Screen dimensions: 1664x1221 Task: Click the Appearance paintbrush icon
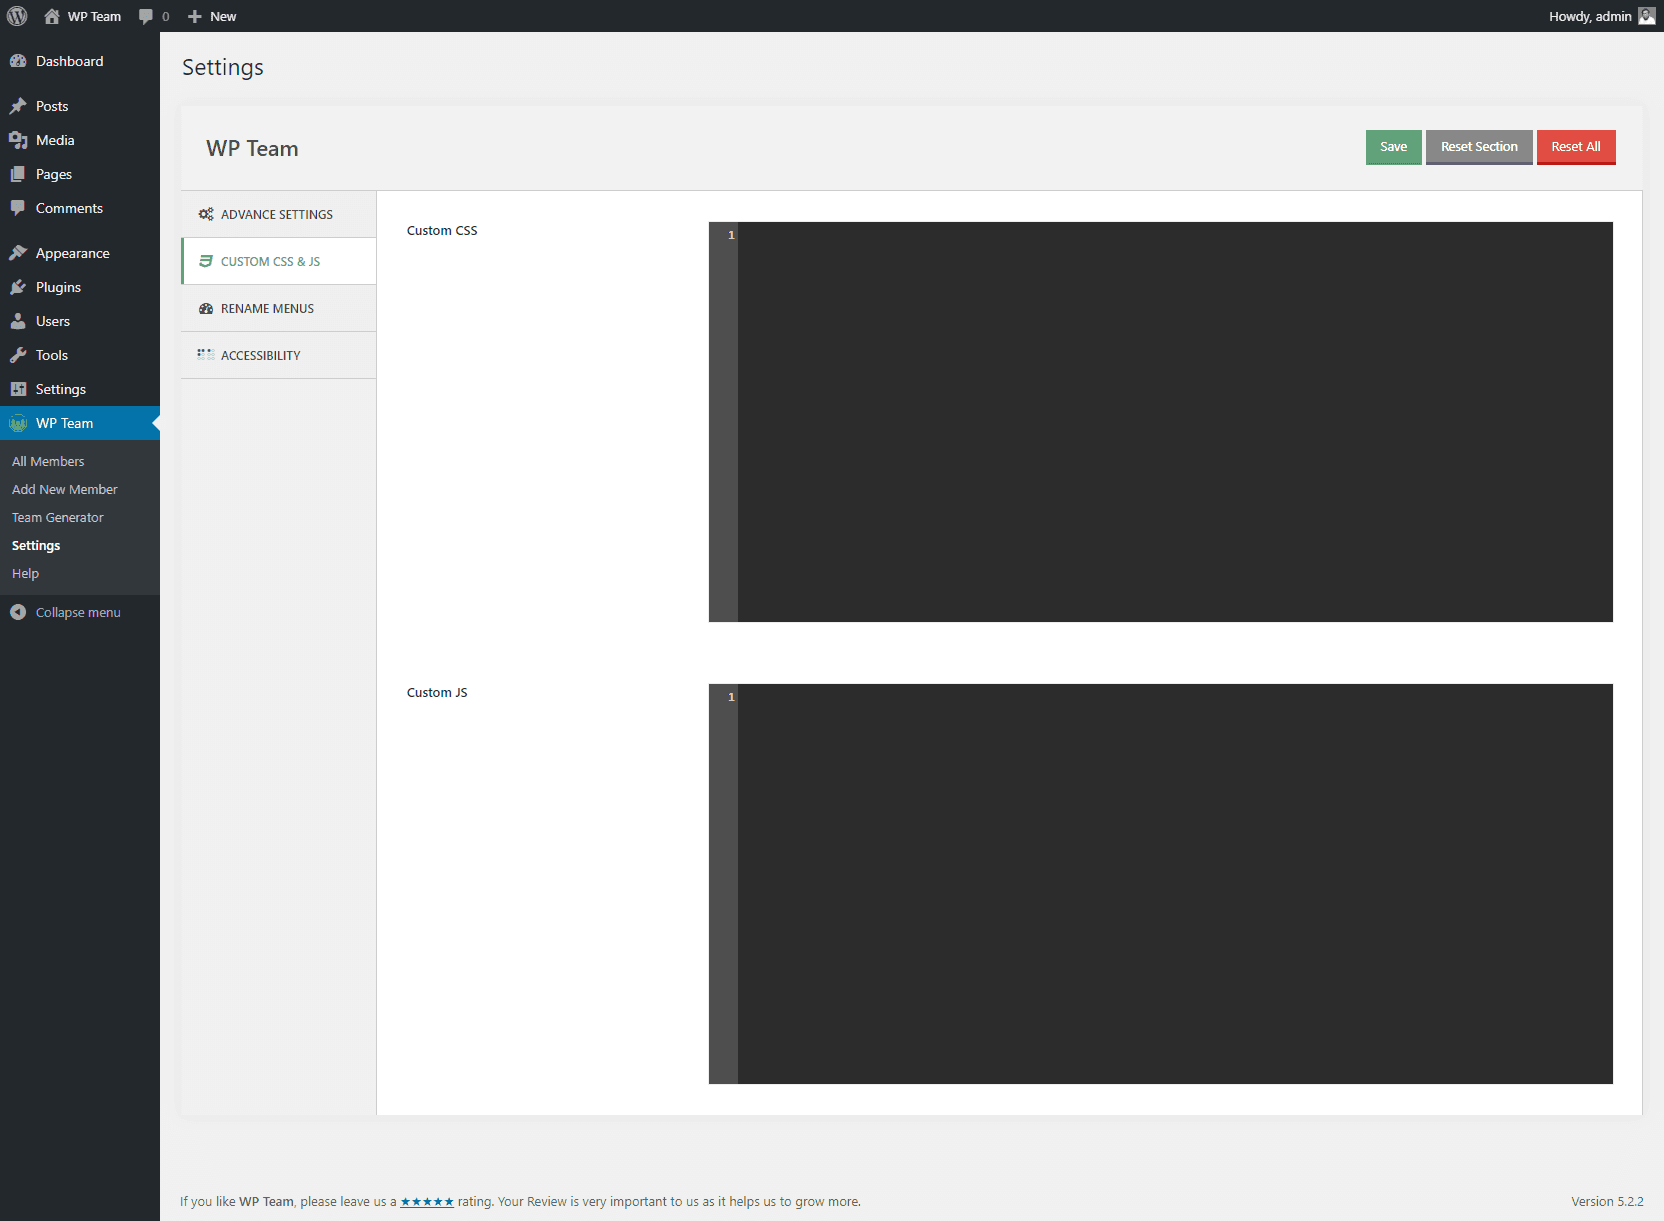(x=18, y=253)
